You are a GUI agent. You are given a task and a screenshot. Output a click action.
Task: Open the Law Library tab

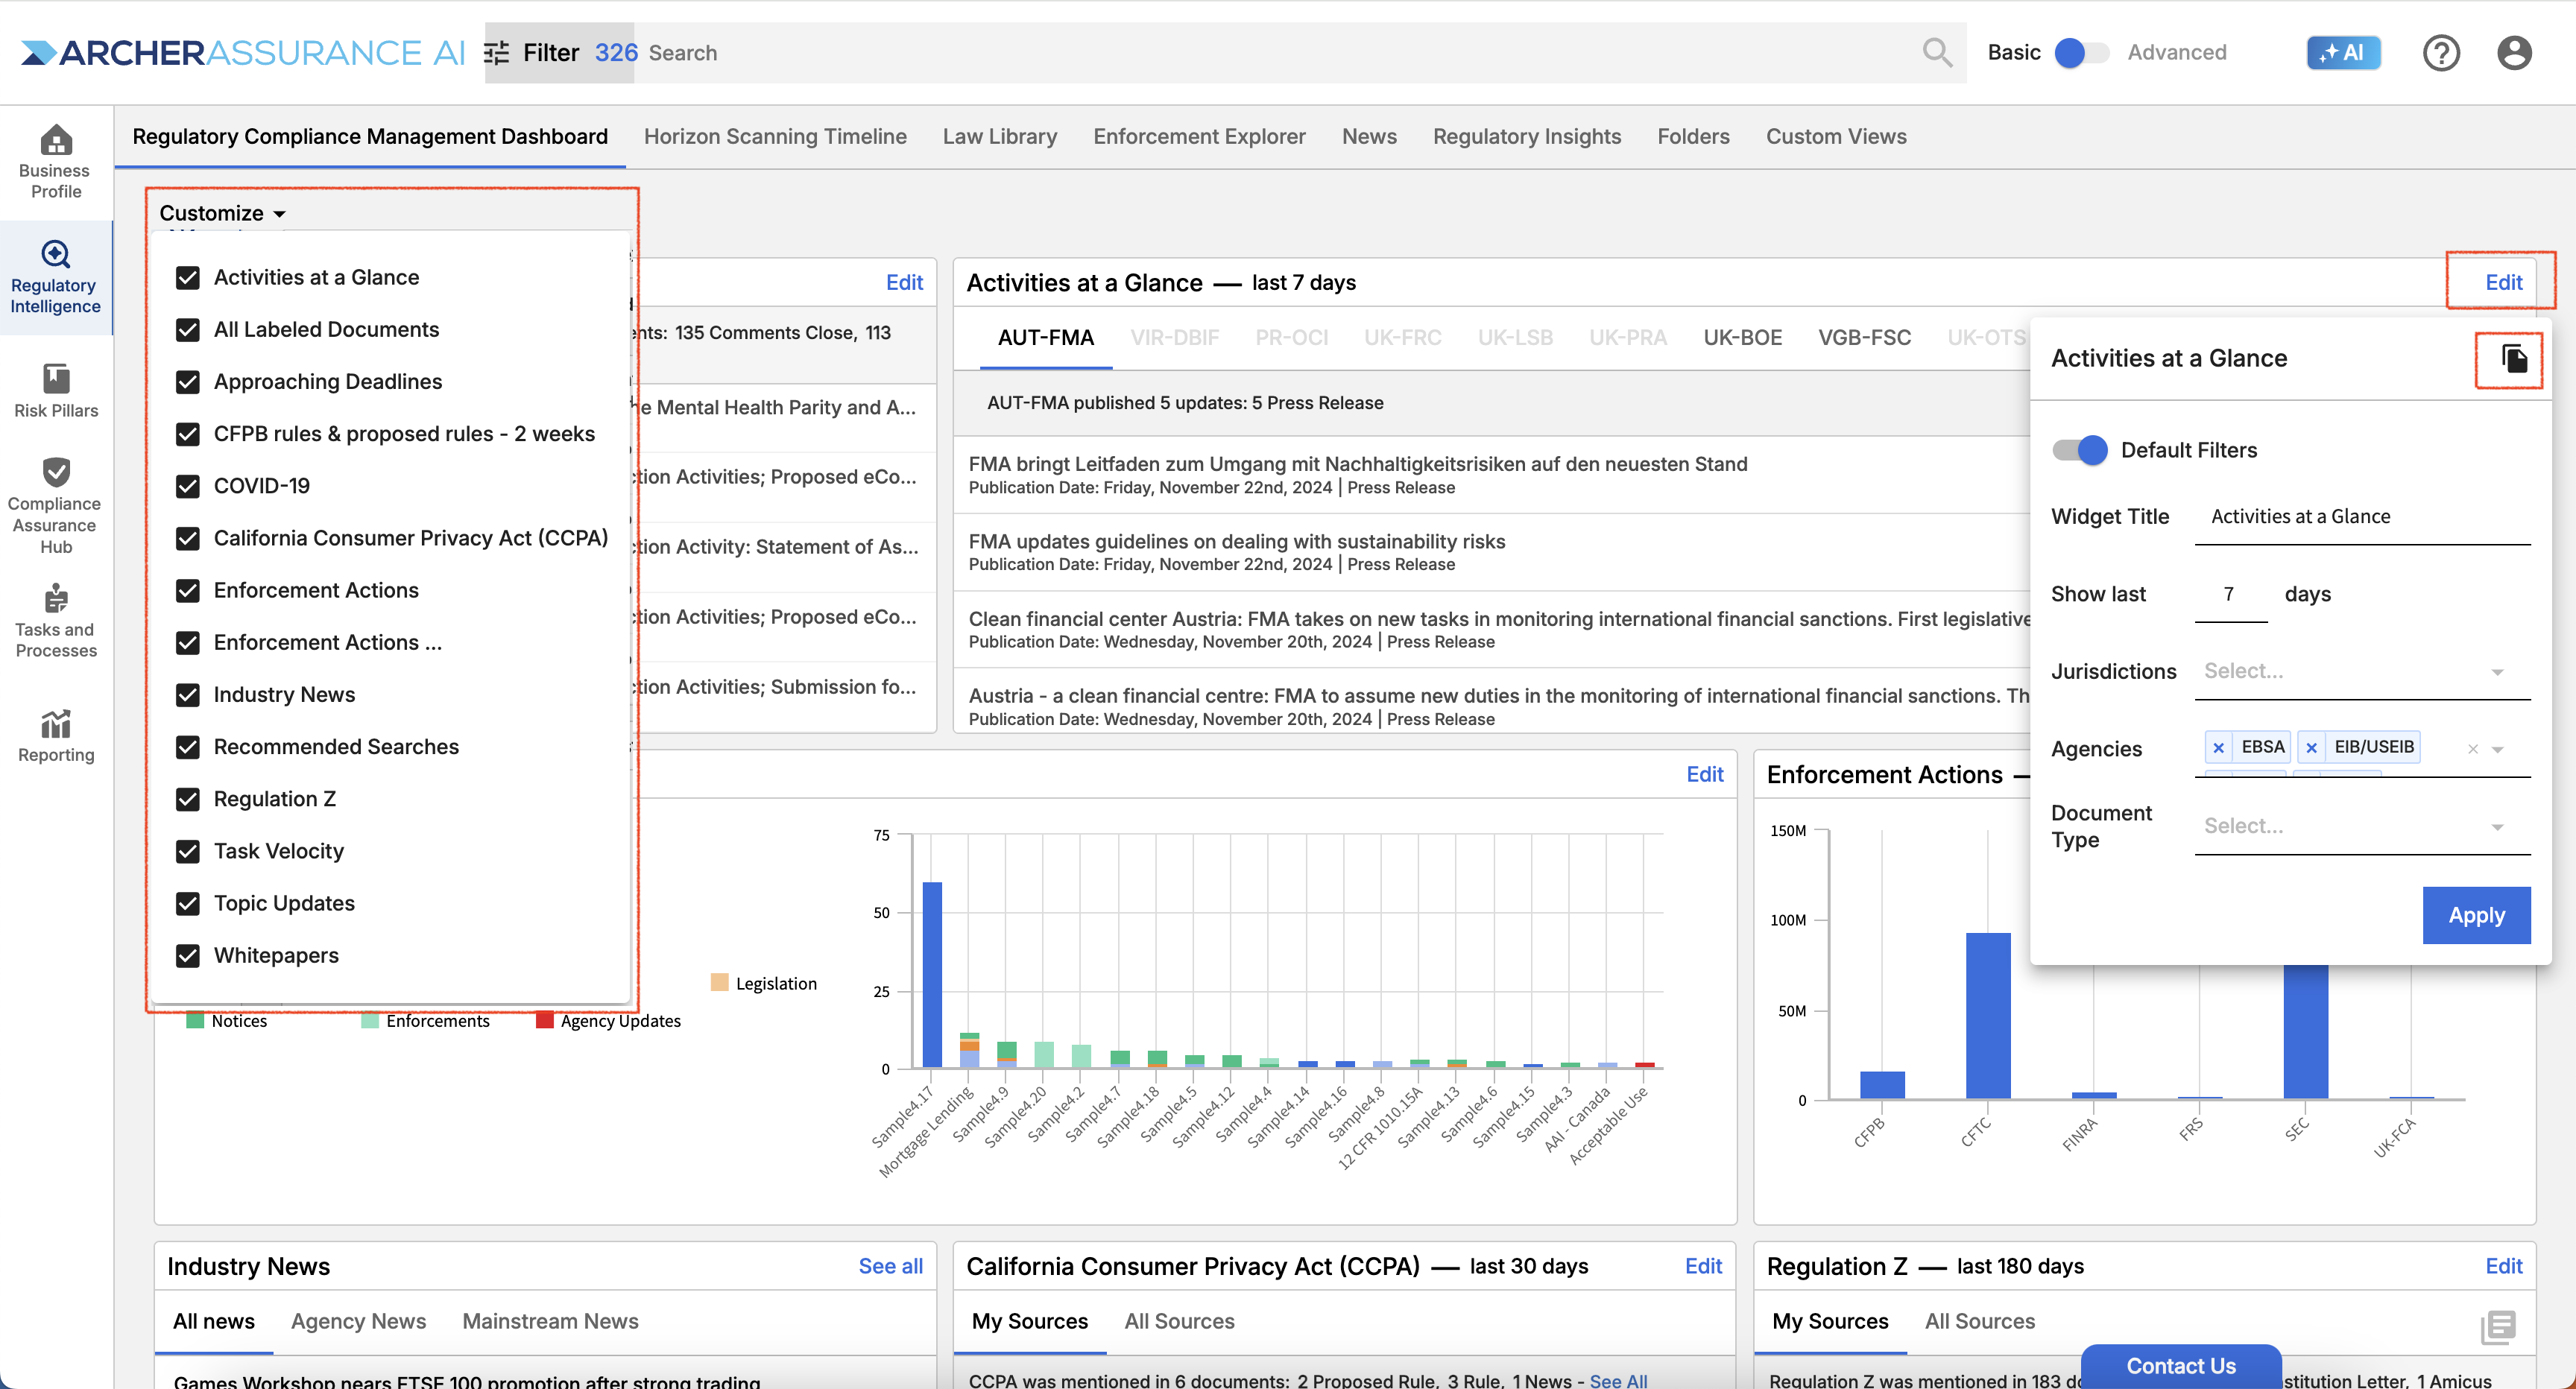(x=999, y=136)
